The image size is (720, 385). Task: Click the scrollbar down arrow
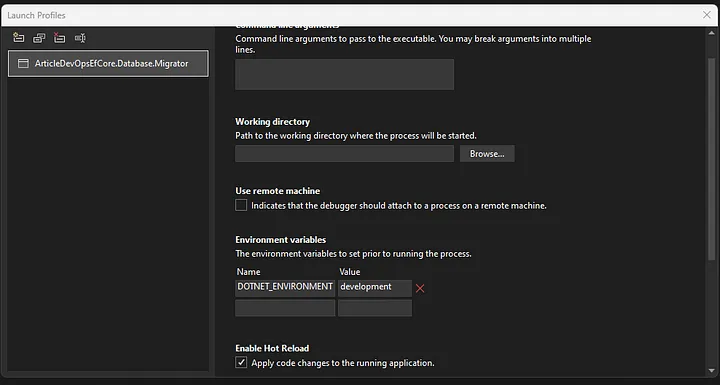(x=711, y=370)
